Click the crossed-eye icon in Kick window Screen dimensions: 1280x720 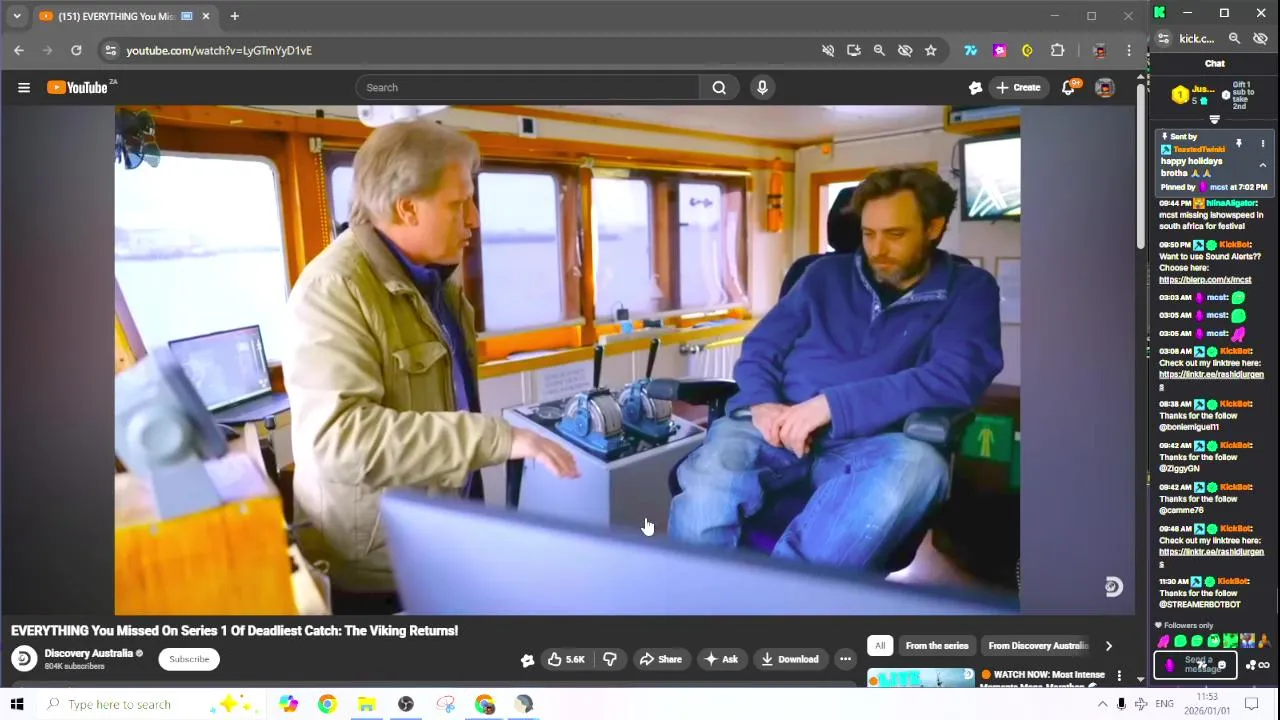[1260, 39]
